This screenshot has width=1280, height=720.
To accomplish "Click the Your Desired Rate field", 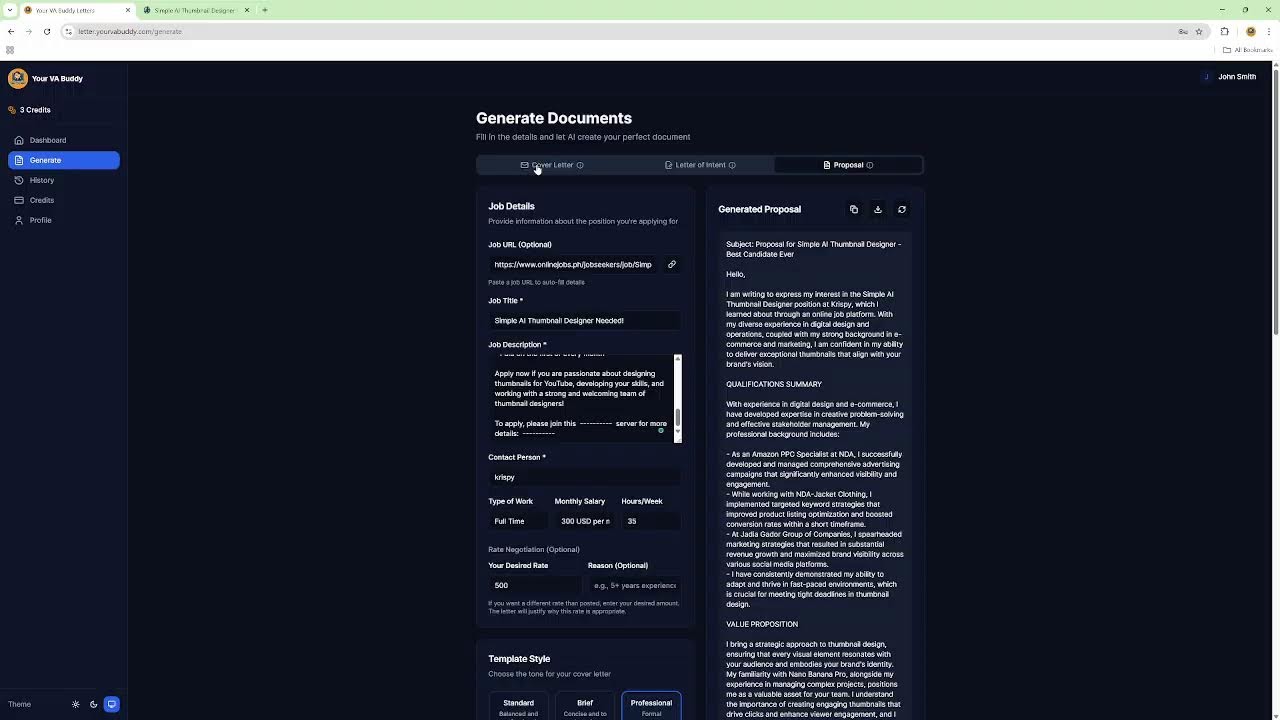I will click(535, 585).
